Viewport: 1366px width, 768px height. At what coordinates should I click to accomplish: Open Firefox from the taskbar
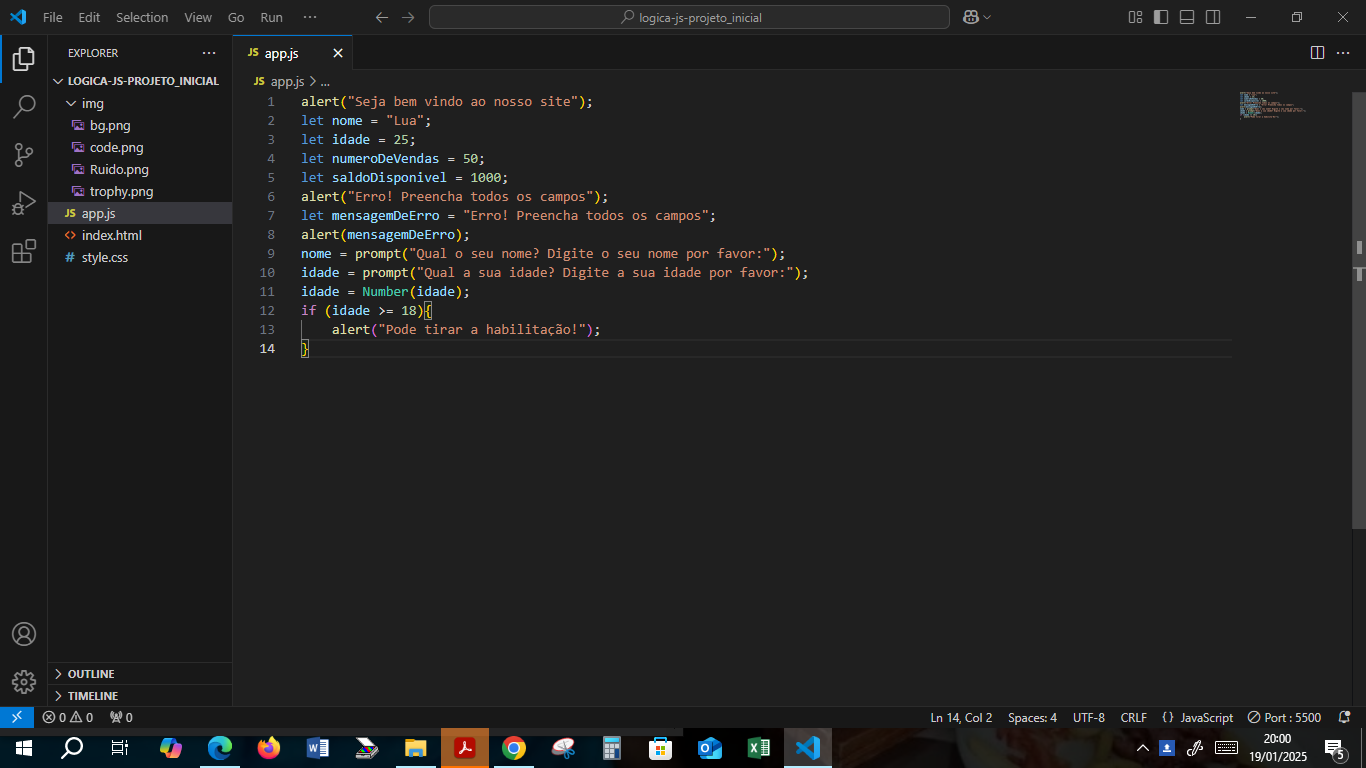269,748
